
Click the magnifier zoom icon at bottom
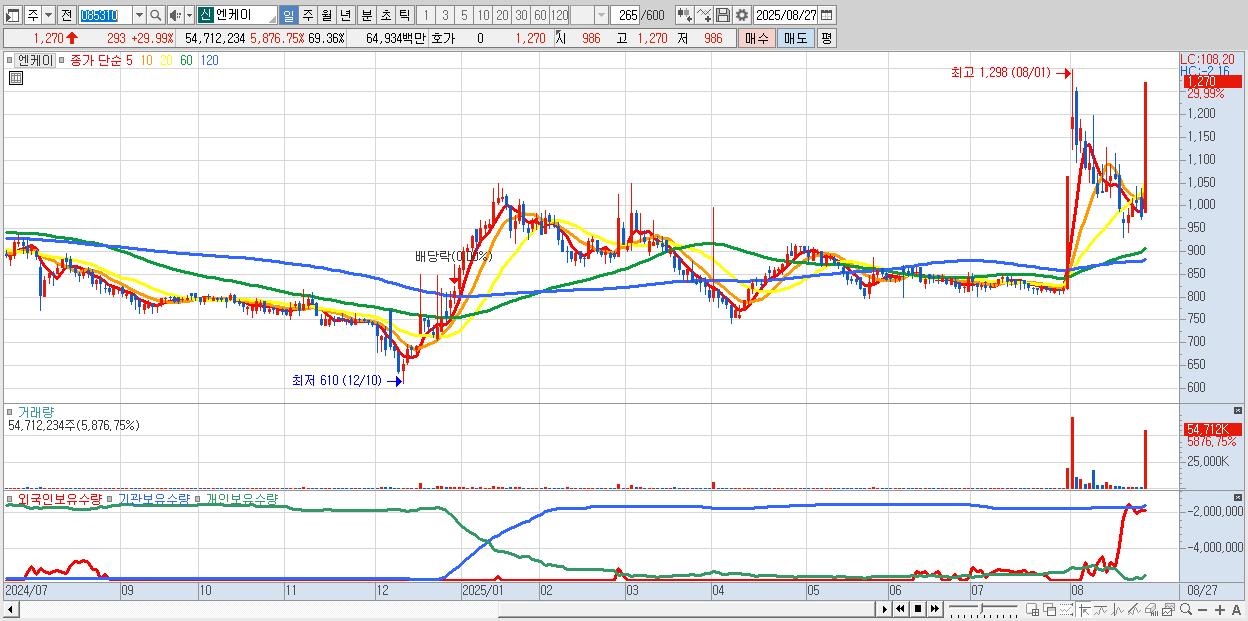1185,610
